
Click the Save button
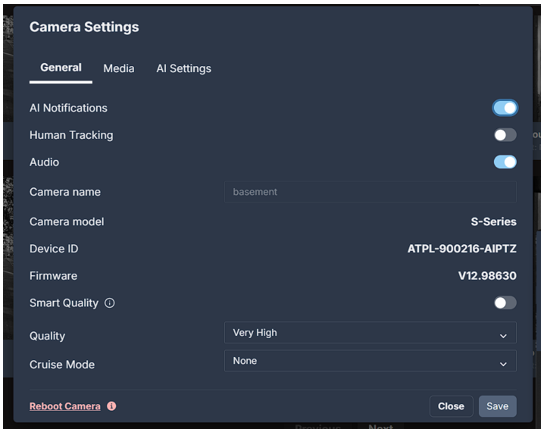point(497,406)
